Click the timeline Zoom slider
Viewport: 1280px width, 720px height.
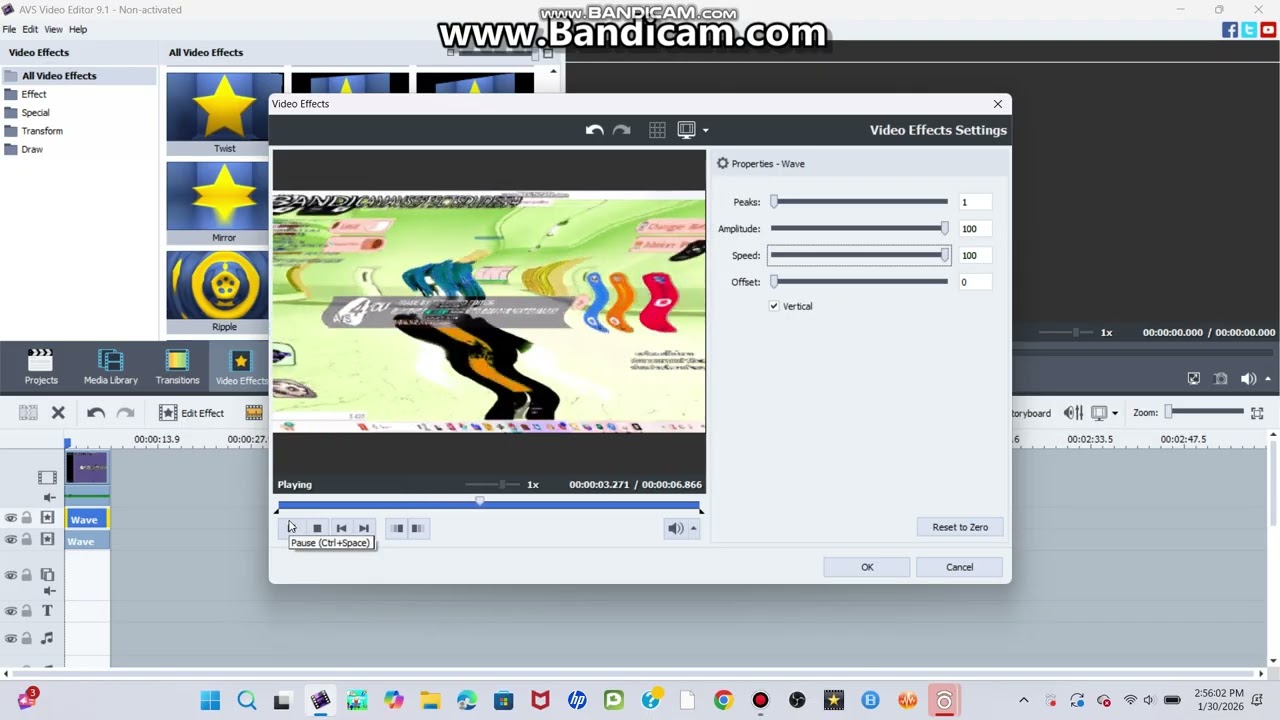tap(1205, 412)
